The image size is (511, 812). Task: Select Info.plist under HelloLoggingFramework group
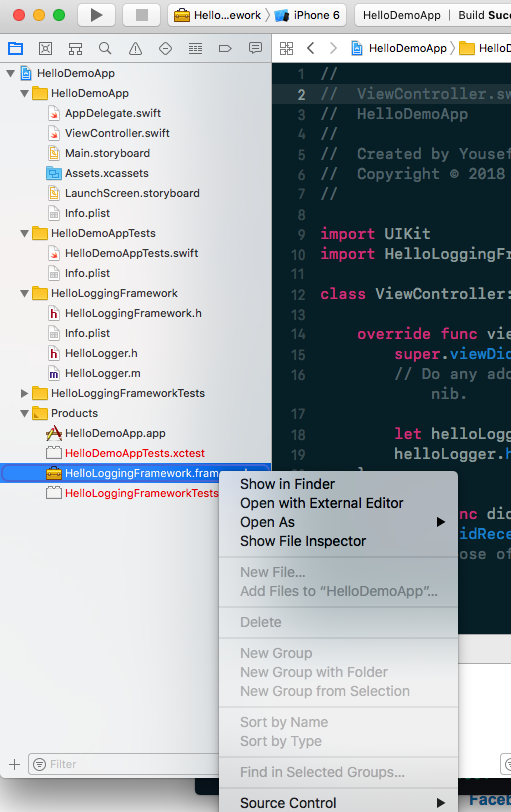pyautogui.click(x=87, y=334)
